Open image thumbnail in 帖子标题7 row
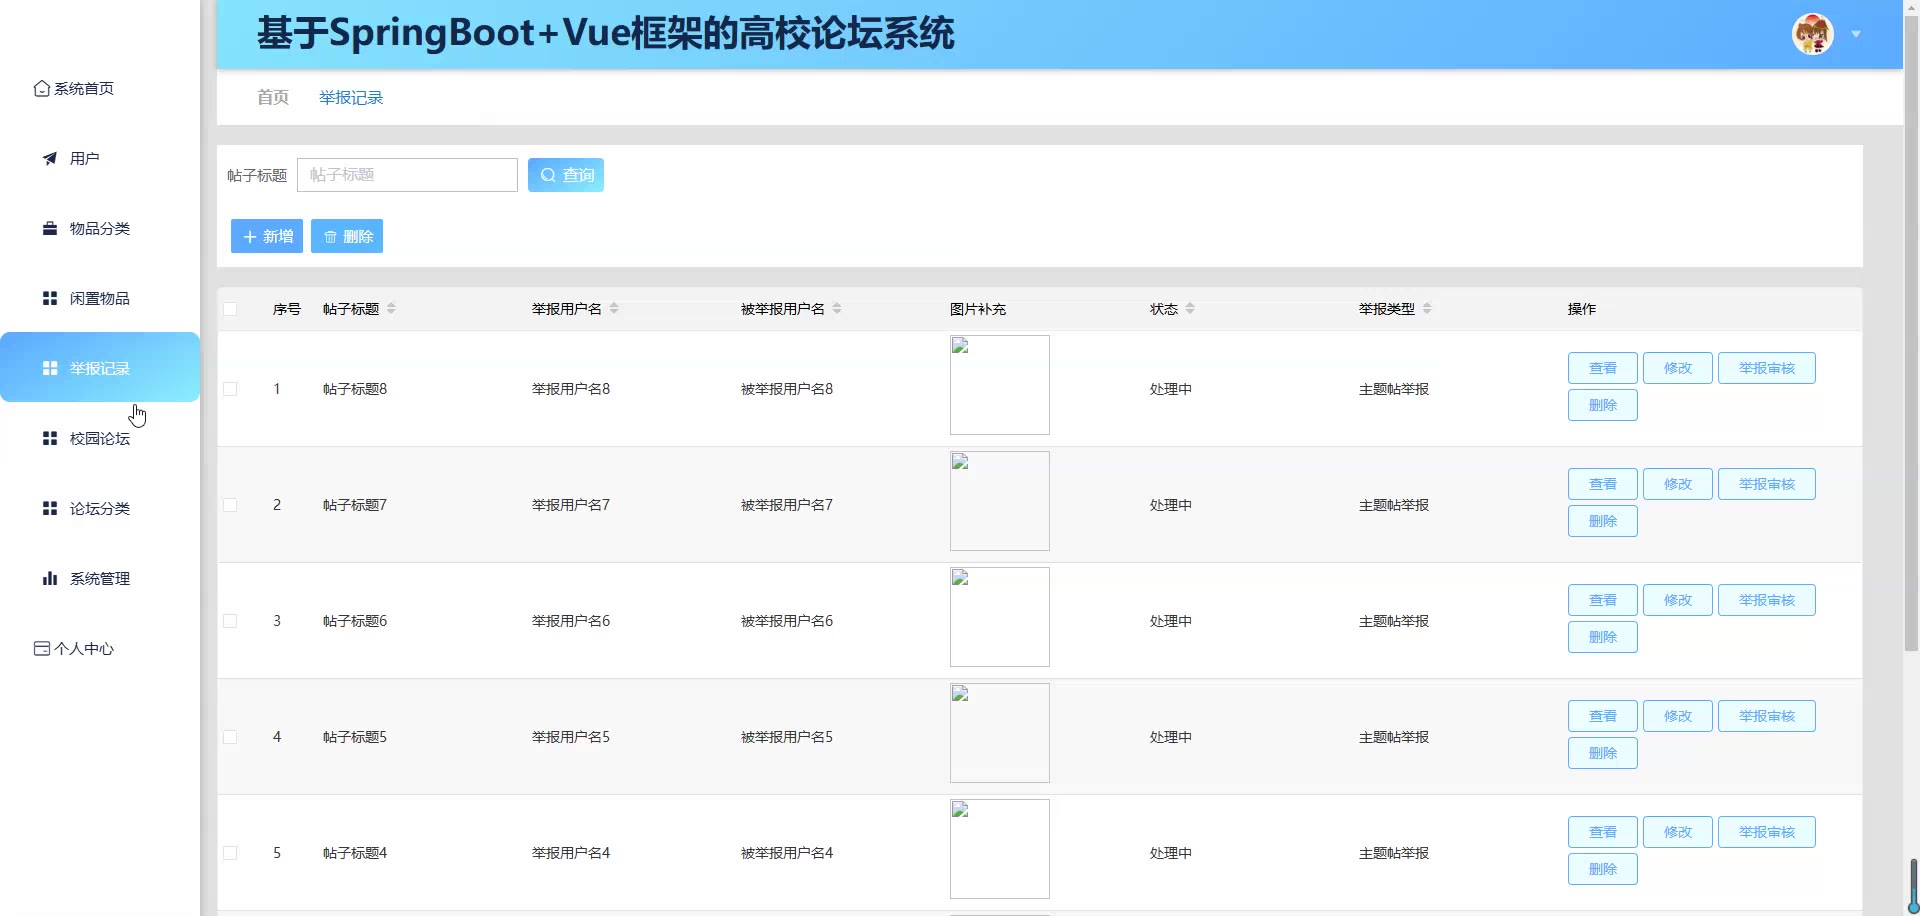The width and height of the screenshot is (1920, 916). [1000, 501]
